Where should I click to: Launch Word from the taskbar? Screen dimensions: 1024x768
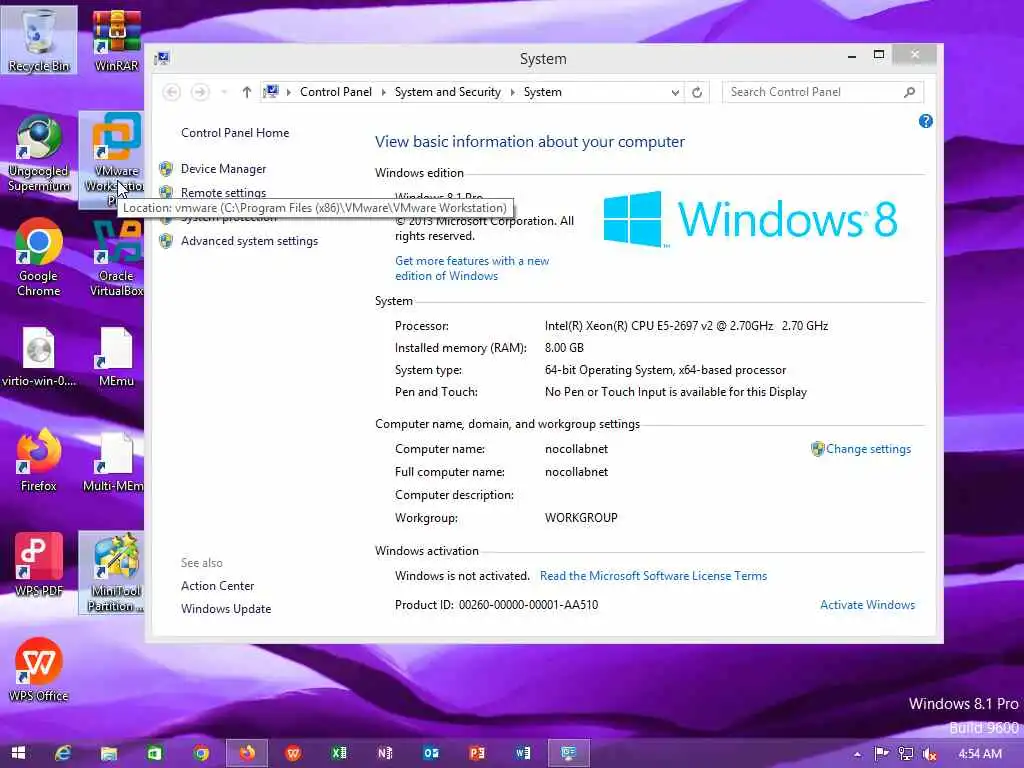click(x=523, y=754)
